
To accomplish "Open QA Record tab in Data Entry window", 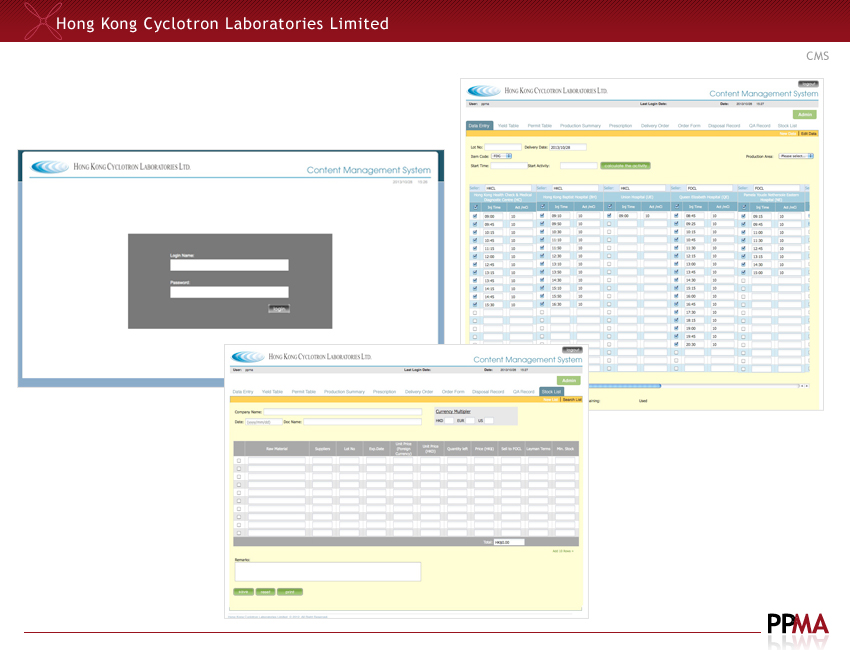I will (x=760, y=126).
